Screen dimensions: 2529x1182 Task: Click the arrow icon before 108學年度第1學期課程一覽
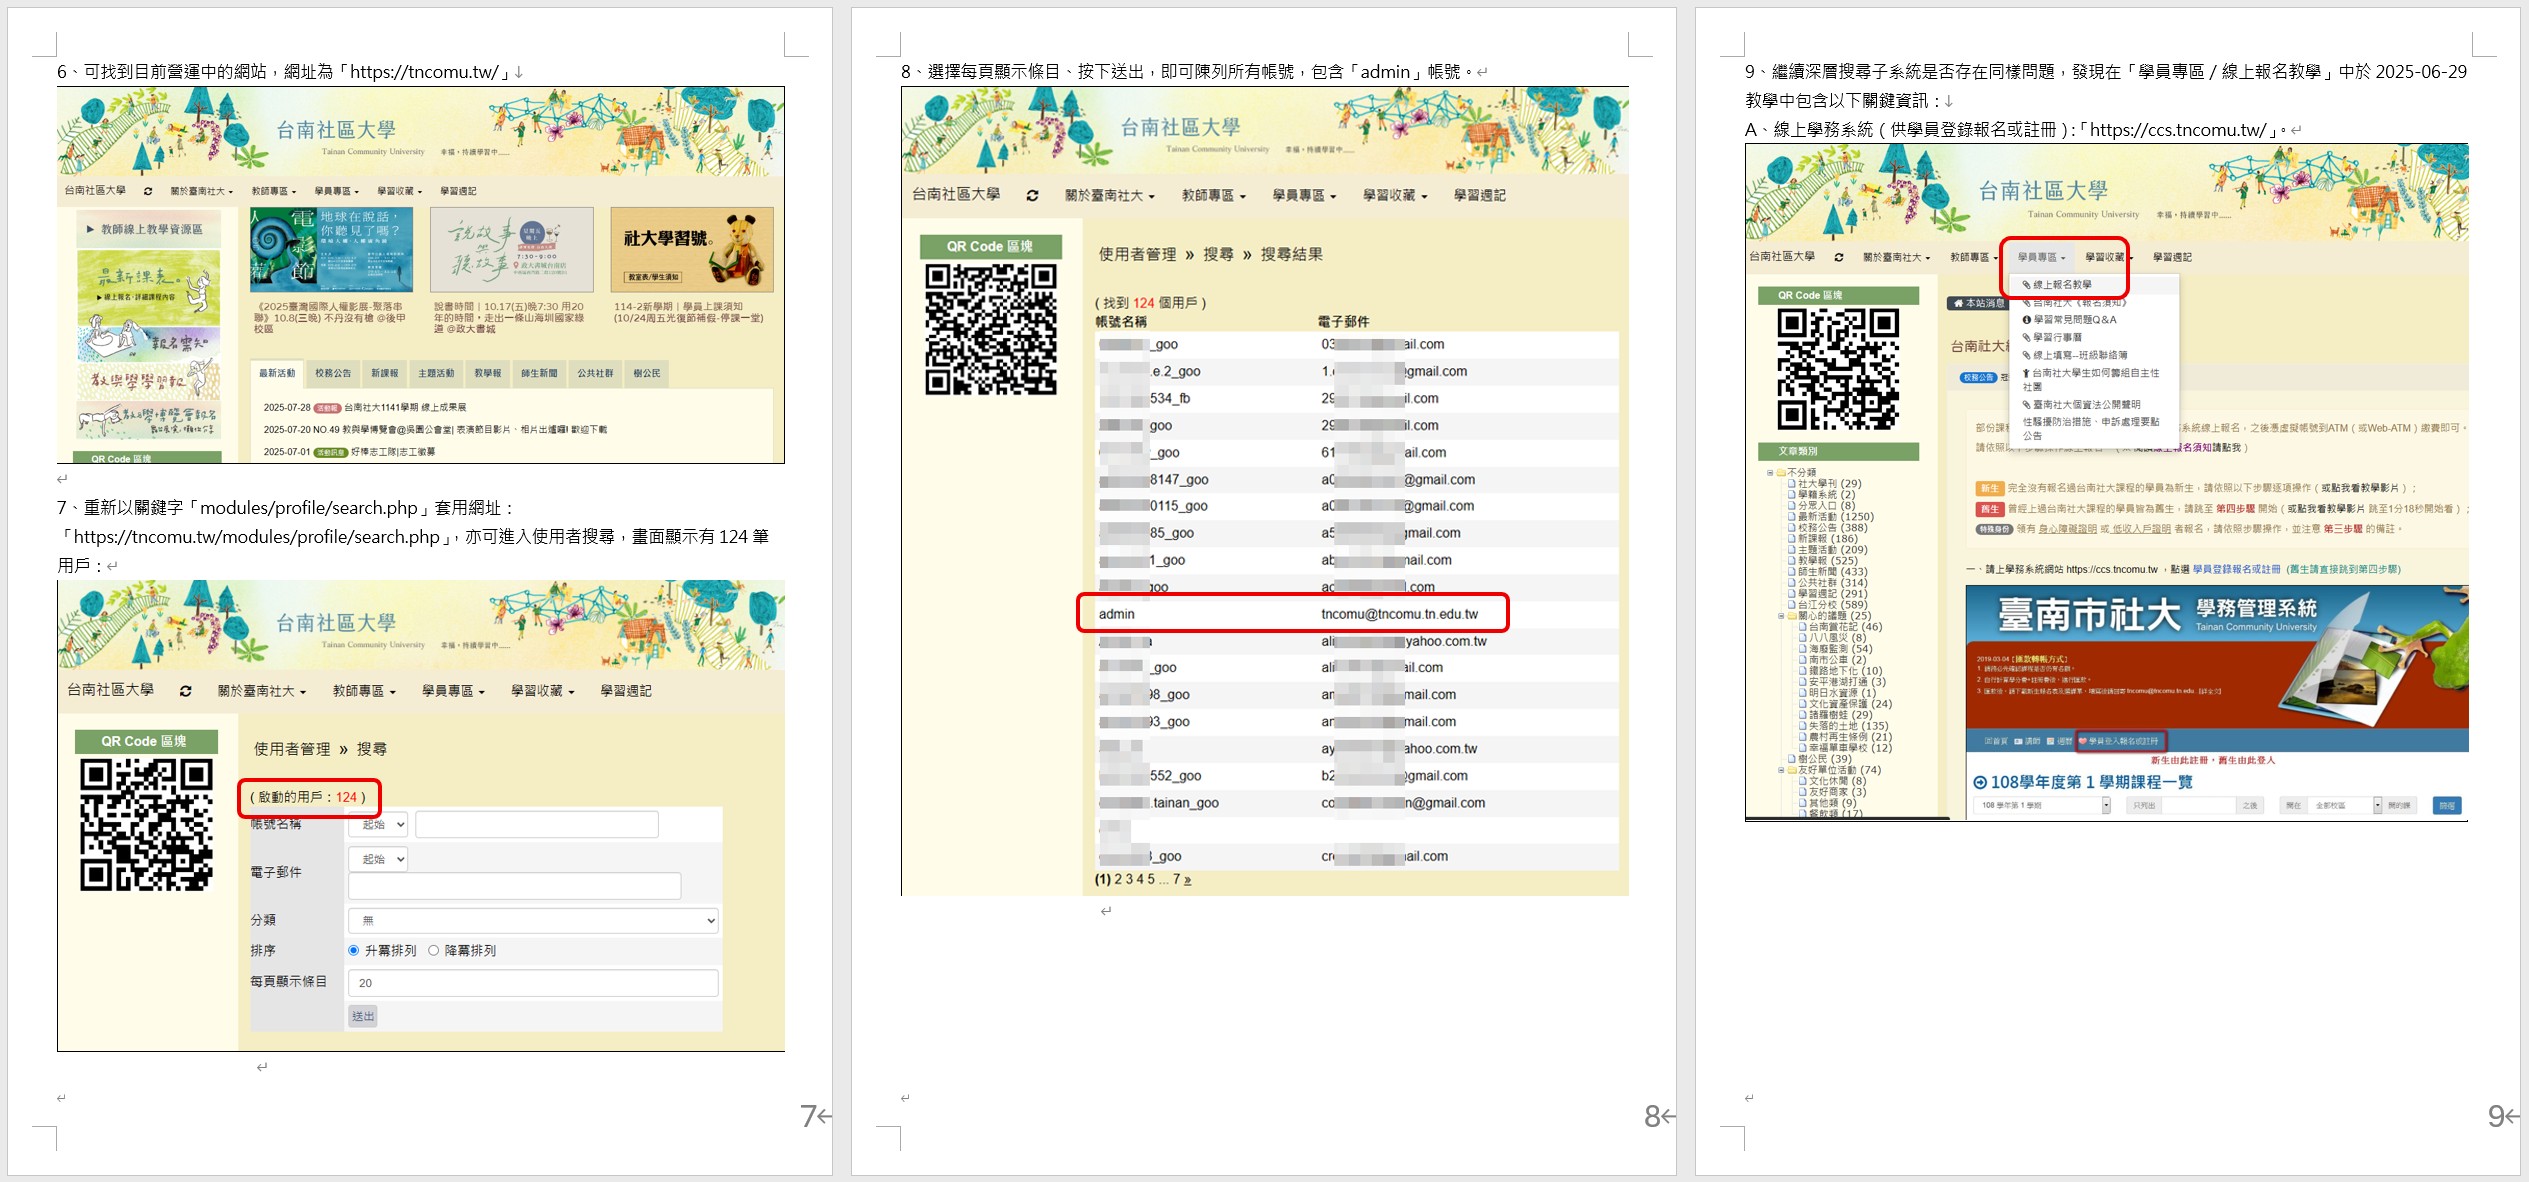(1980, 782)
